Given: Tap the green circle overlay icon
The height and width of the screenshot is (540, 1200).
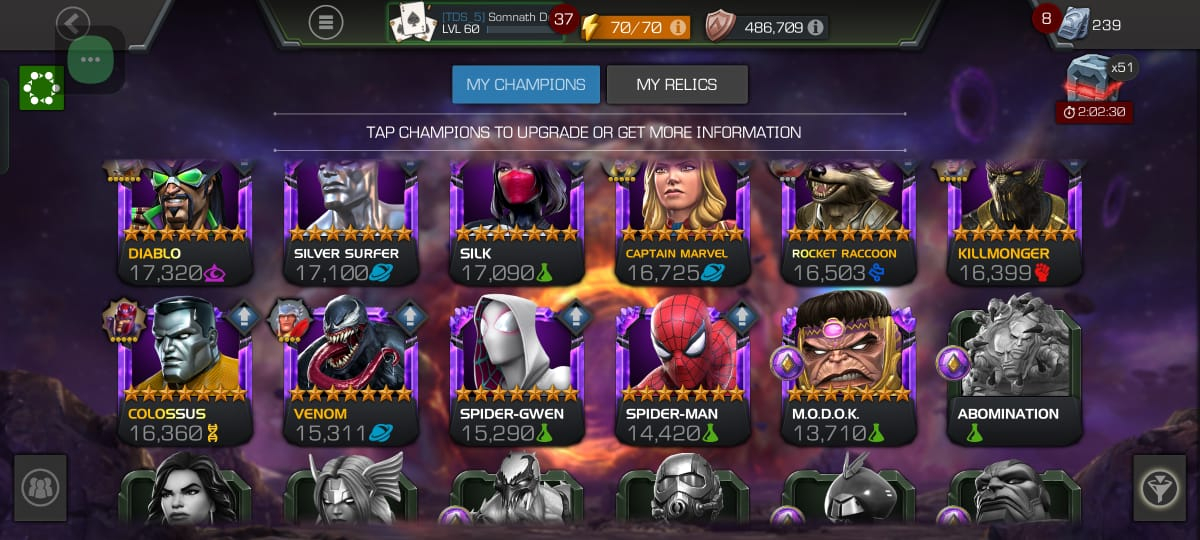Looking at the screenshot, I should [x=41, y=88].
